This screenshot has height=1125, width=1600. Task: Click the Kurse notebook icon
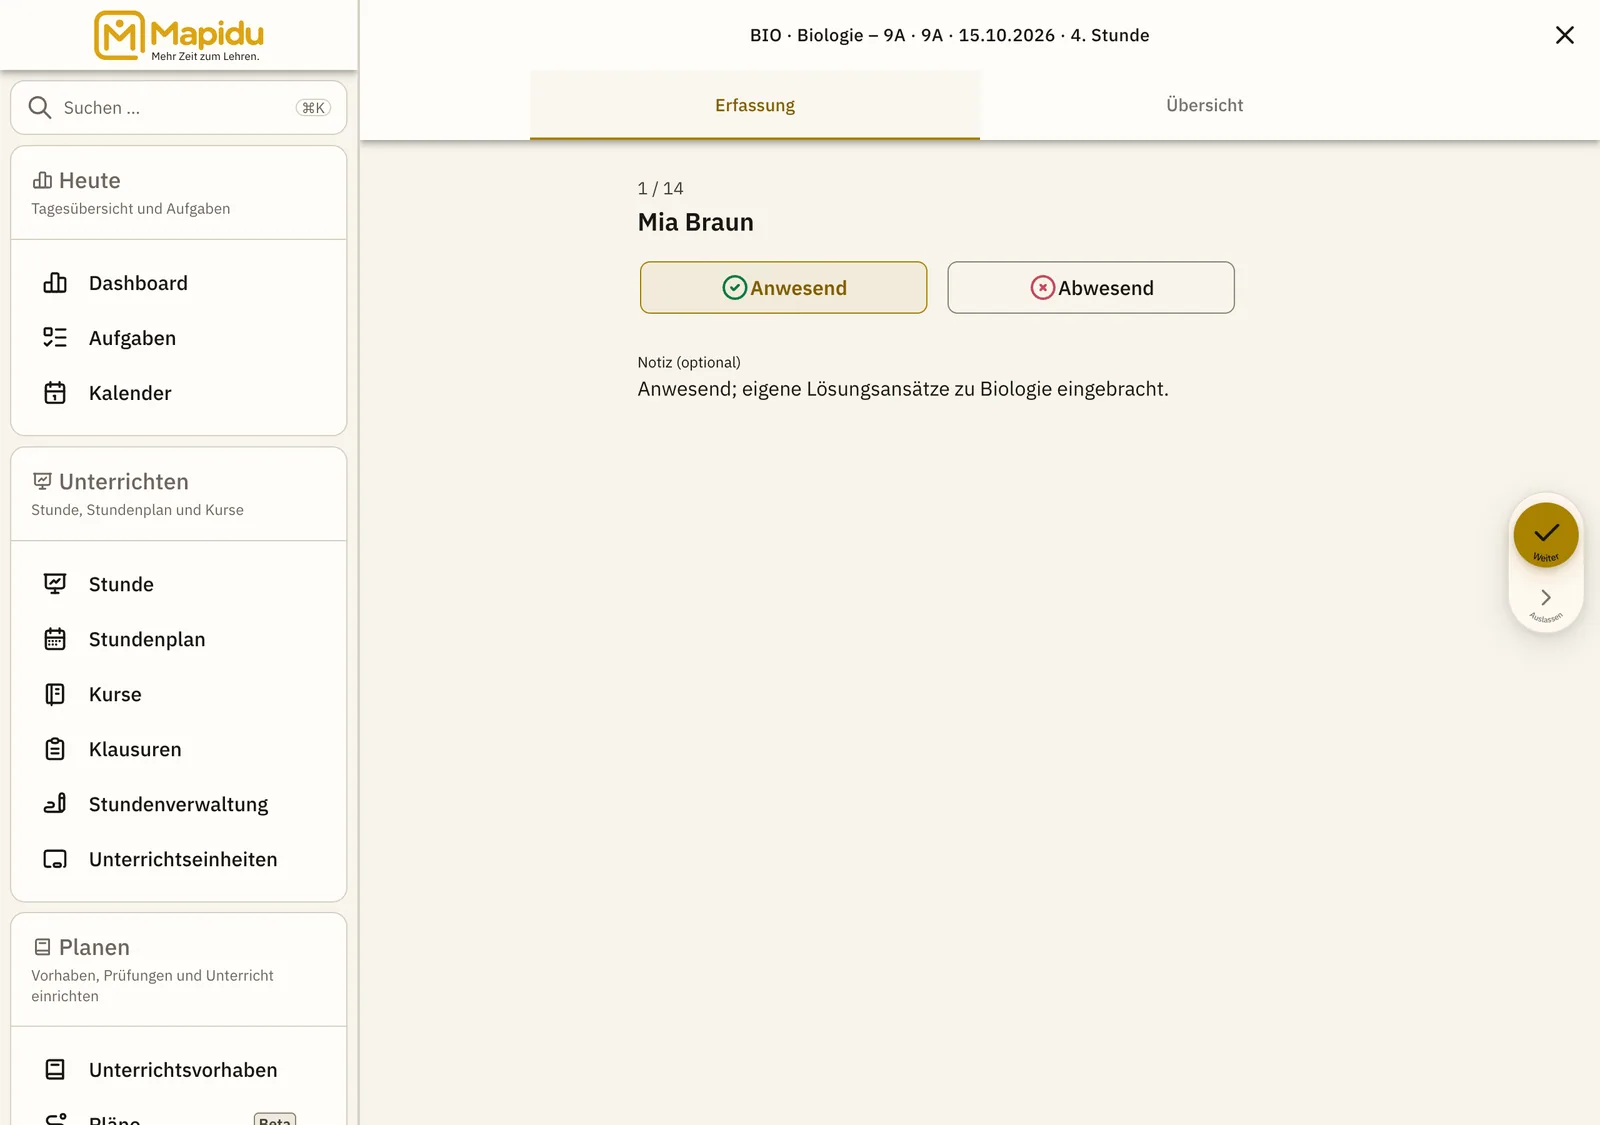pos(55,694)
